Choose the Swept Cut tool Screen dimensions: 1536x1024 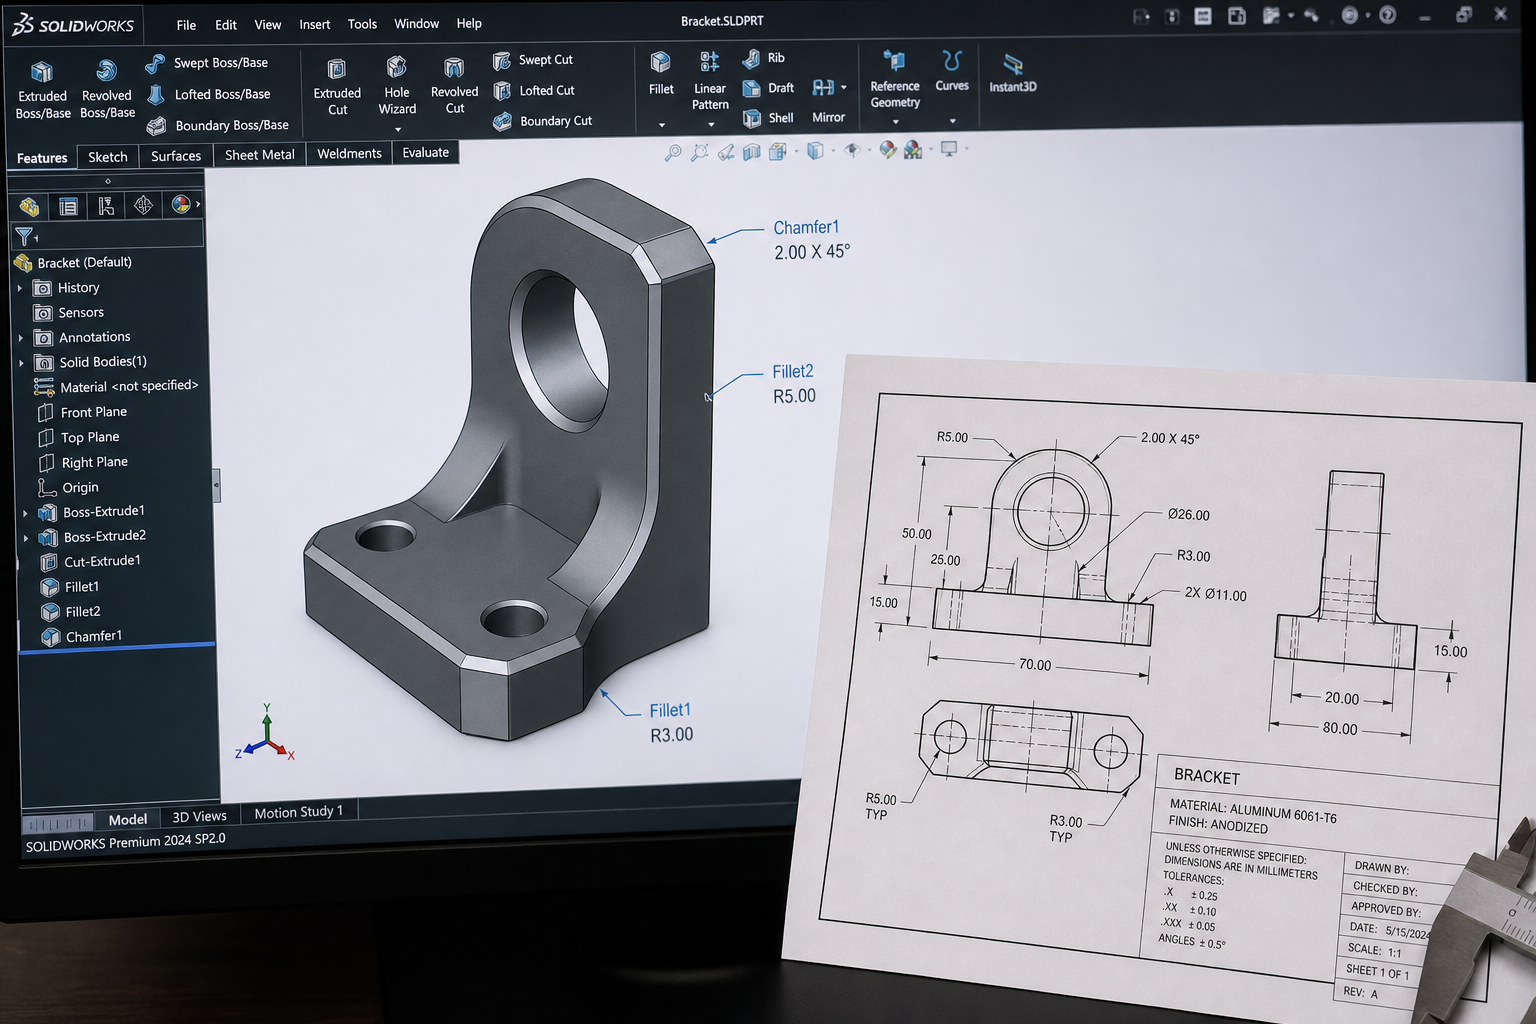(532, 60)
